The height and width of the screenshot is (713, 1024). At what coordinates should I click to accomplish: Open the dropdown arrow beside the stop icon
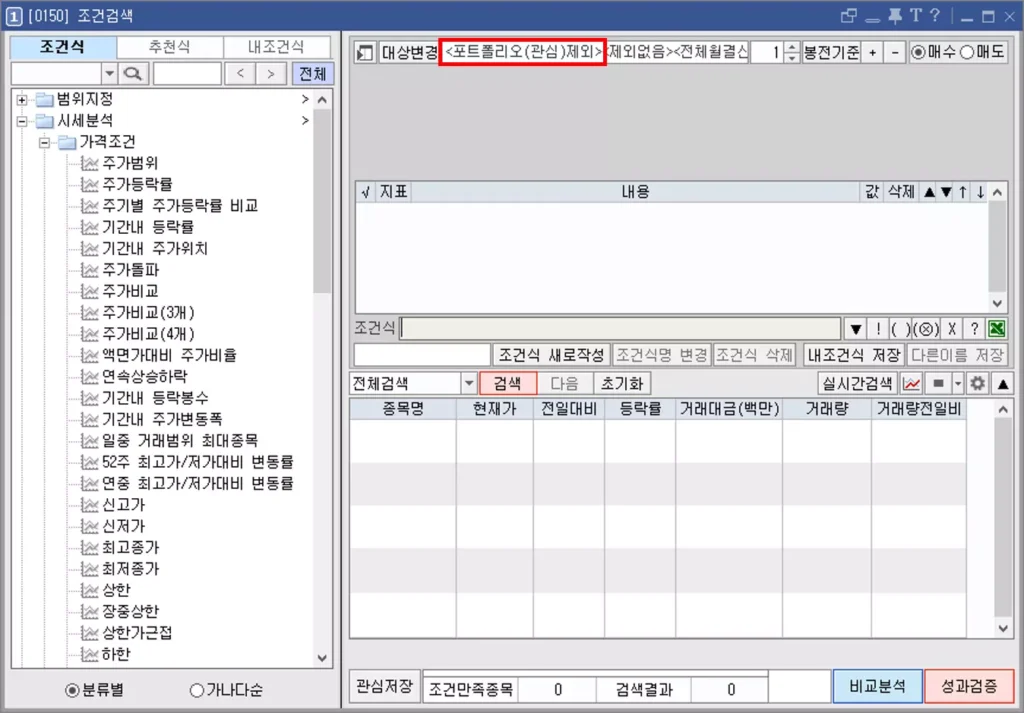coord(957,383)
